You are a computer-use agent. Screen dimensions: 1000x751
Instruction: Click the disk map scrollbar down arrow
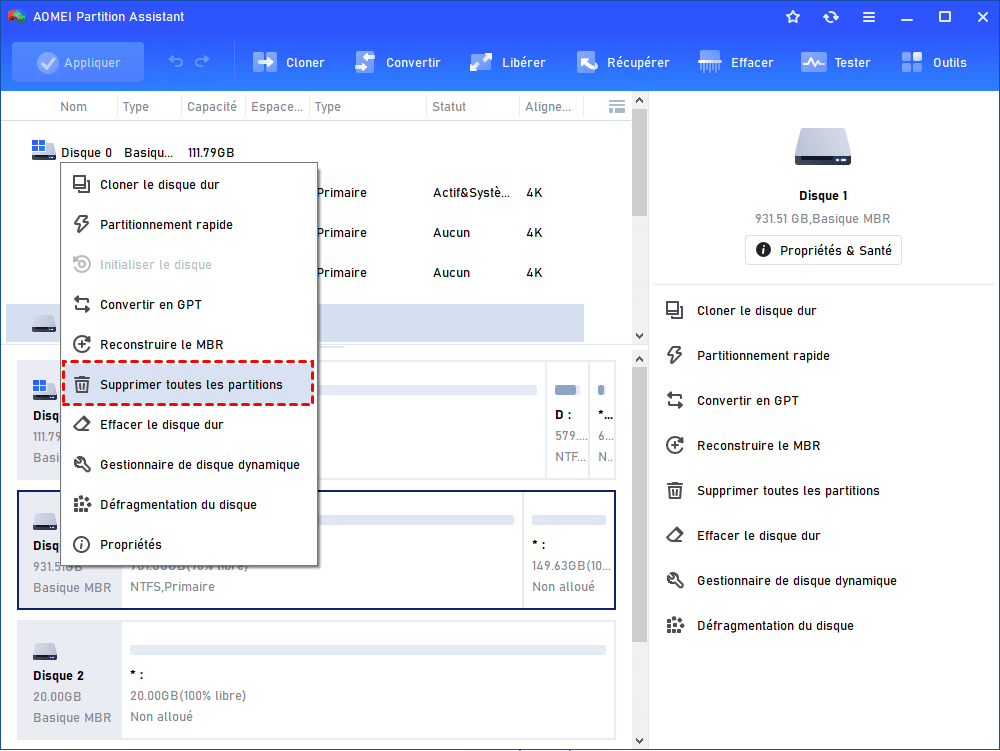pyautogui.click(x=640, y=741)
